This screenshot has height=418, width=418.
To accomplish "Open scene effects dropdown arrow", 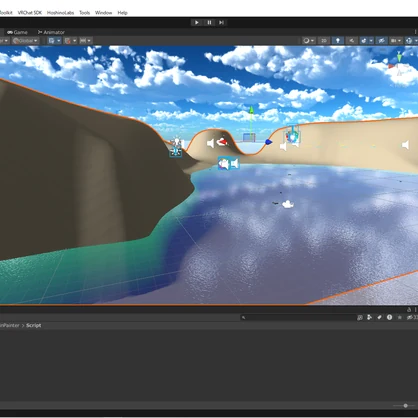I will click(371, 41).
